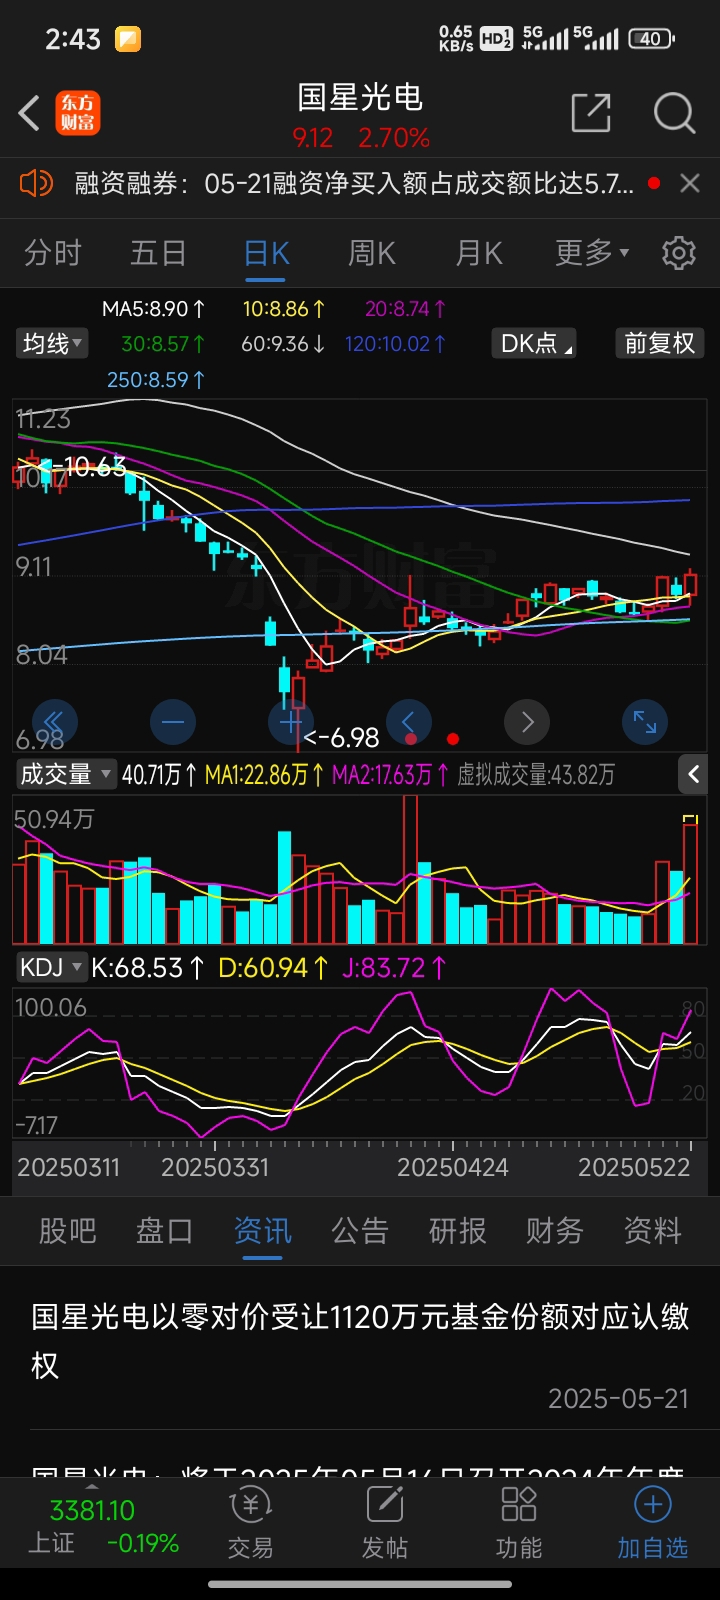
Task: Tap the 250:8.59 moving average value
Action: pyautogui.click(x=156, y=380)
